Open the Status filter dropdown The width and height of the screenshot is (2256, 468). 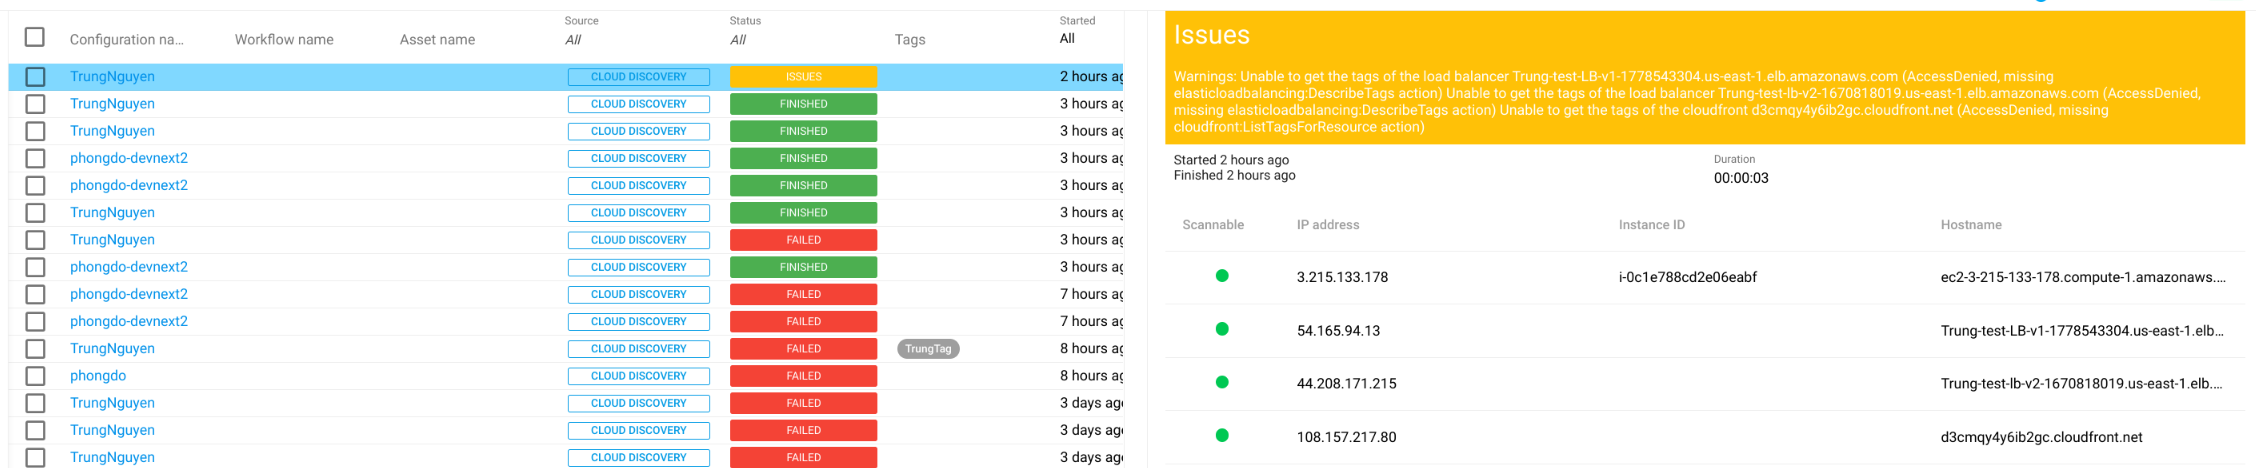(x=738, y=40)
